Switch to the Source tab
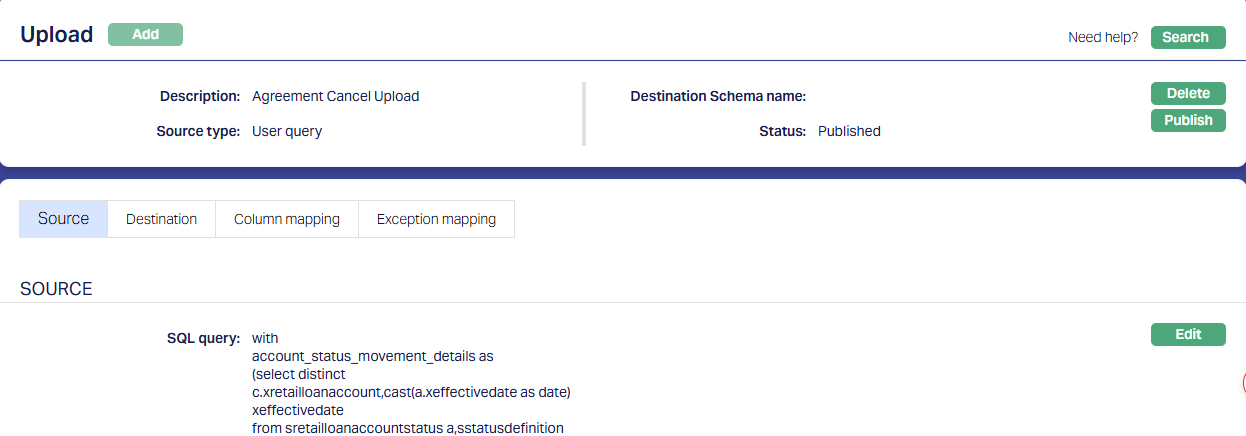The height and width of the screenshot is (436, 1246). [63, 219]
